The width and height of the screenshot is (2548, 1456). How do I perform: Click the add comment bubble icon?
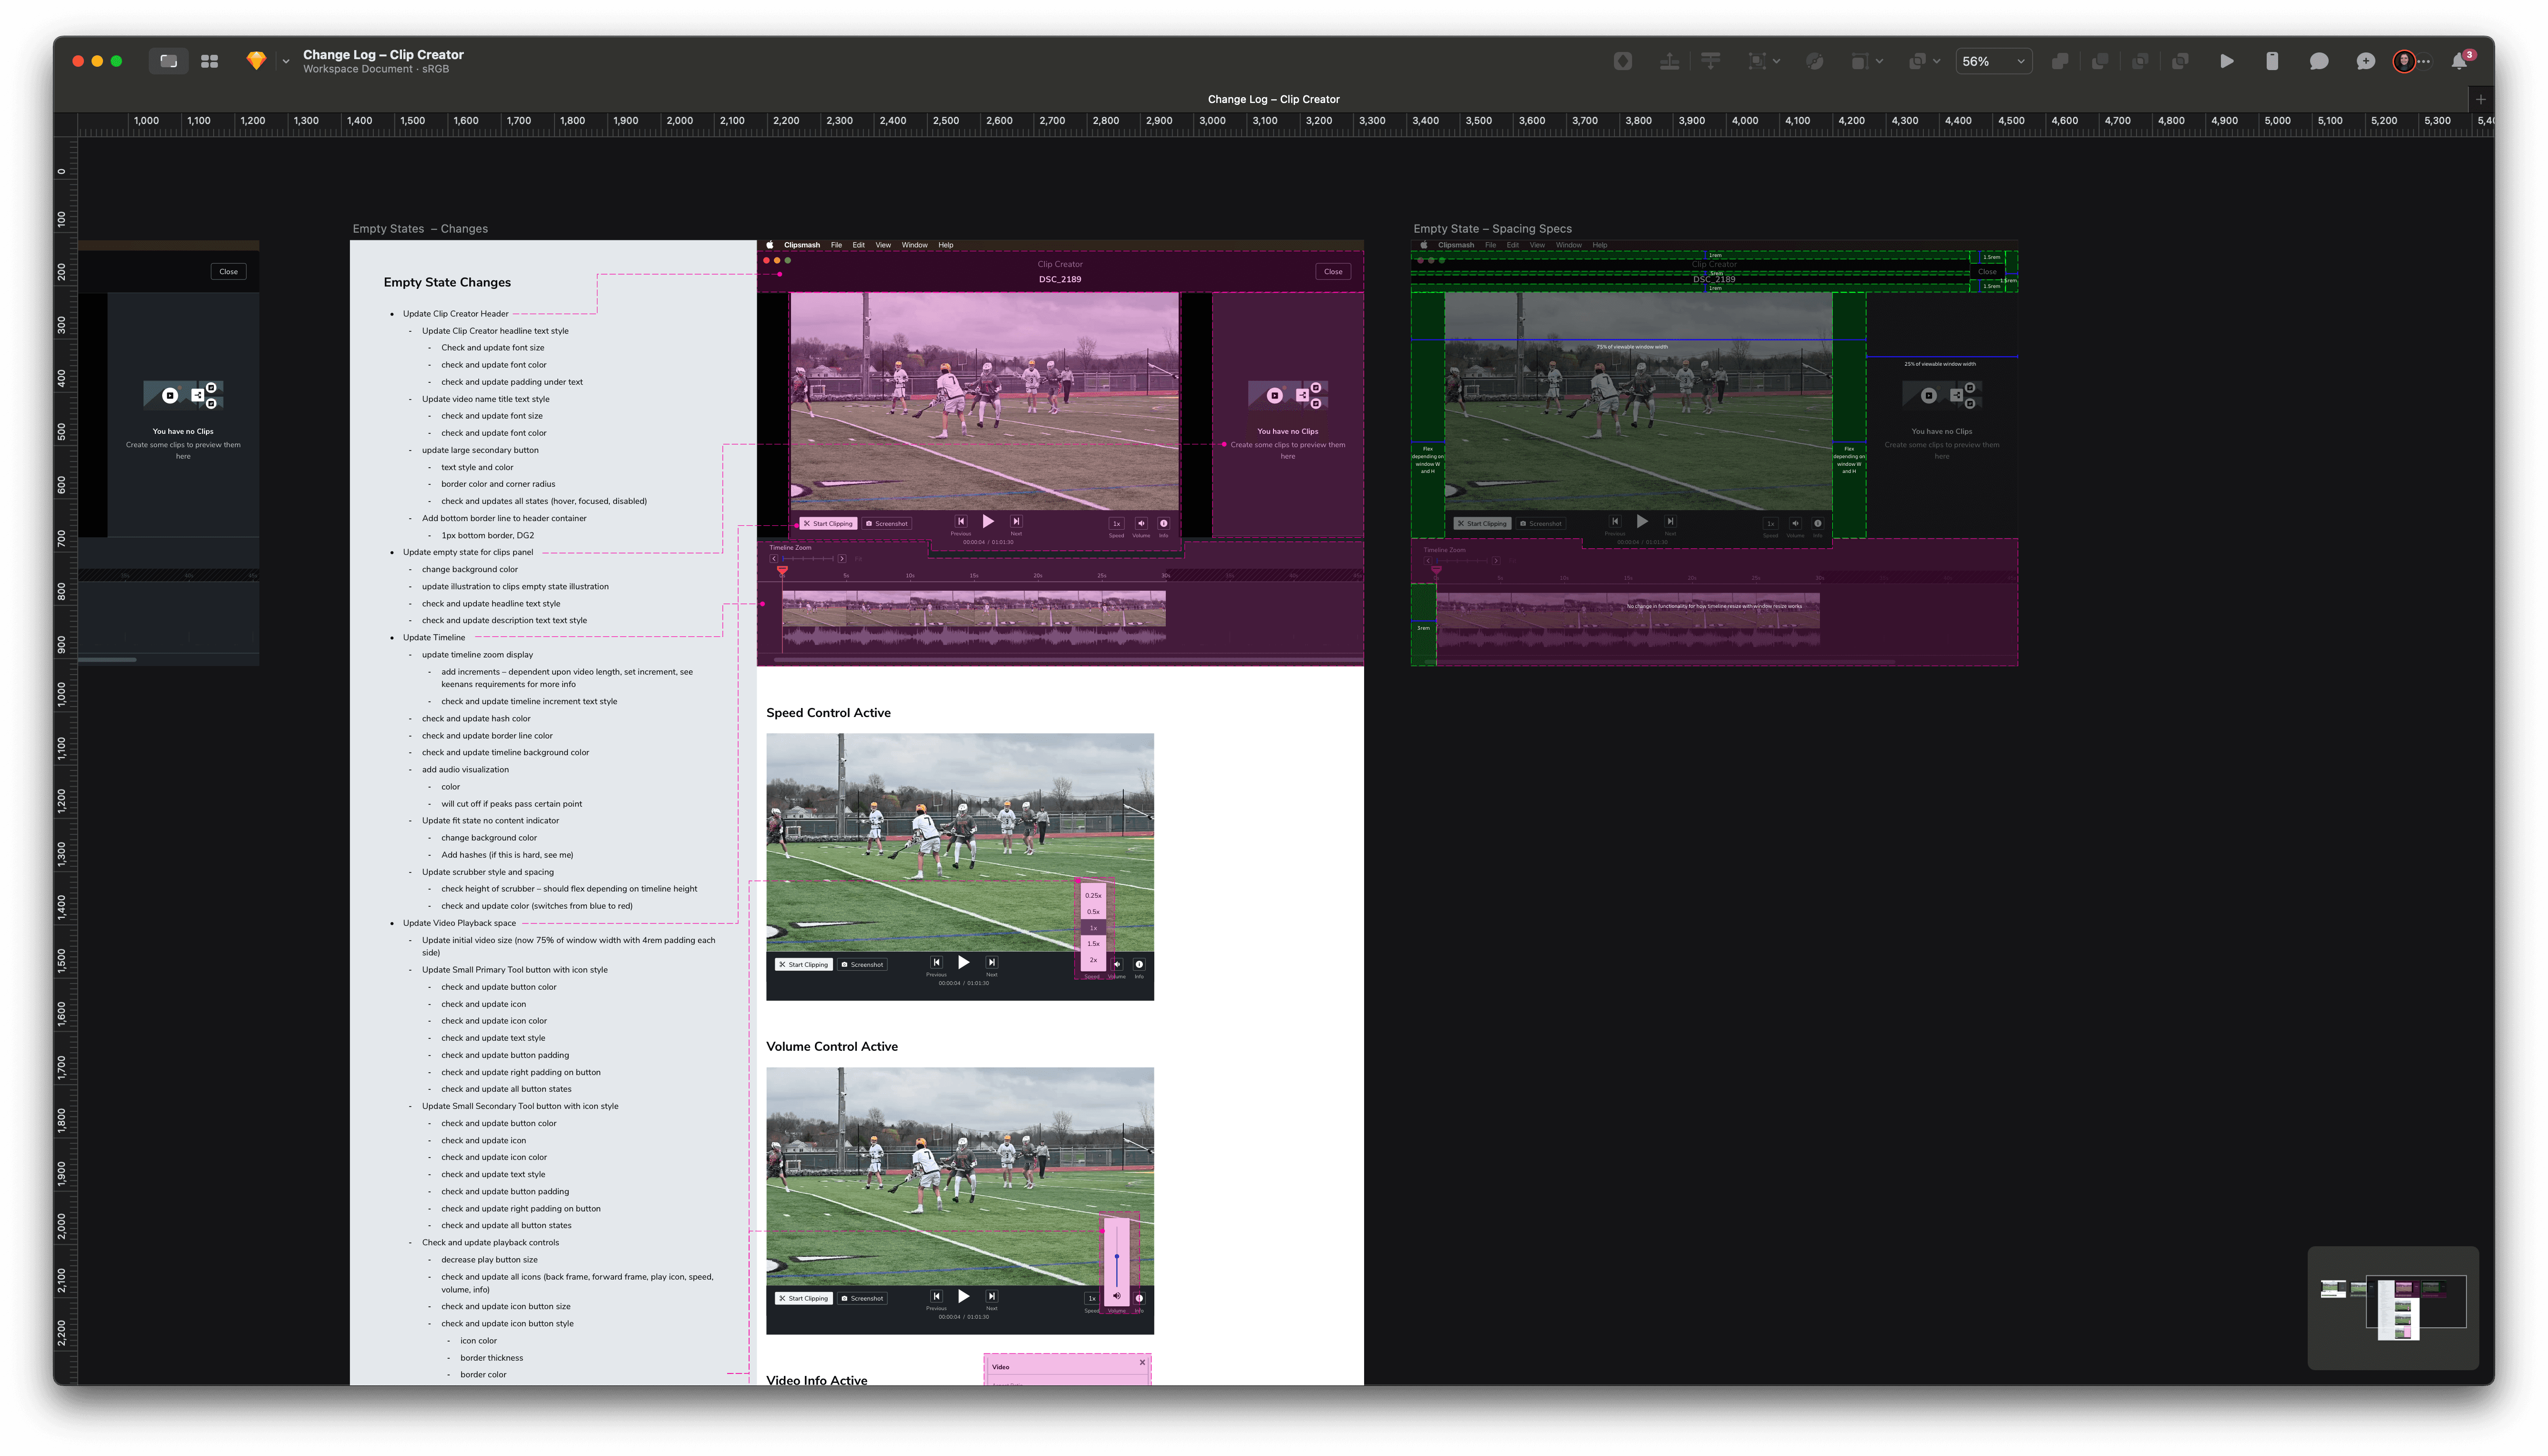pos(2365,61)
